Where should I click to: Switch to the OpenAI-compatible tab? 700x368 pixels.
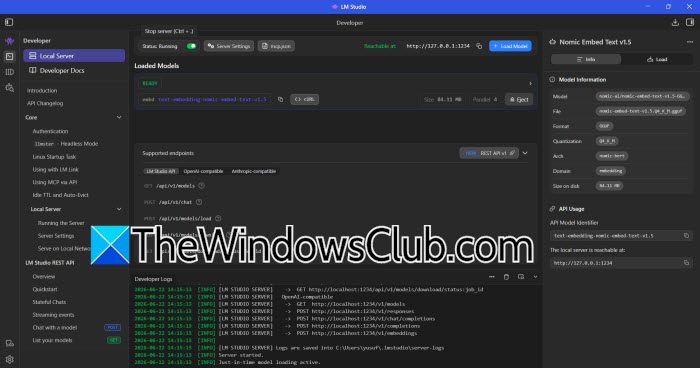click(203, 171)
